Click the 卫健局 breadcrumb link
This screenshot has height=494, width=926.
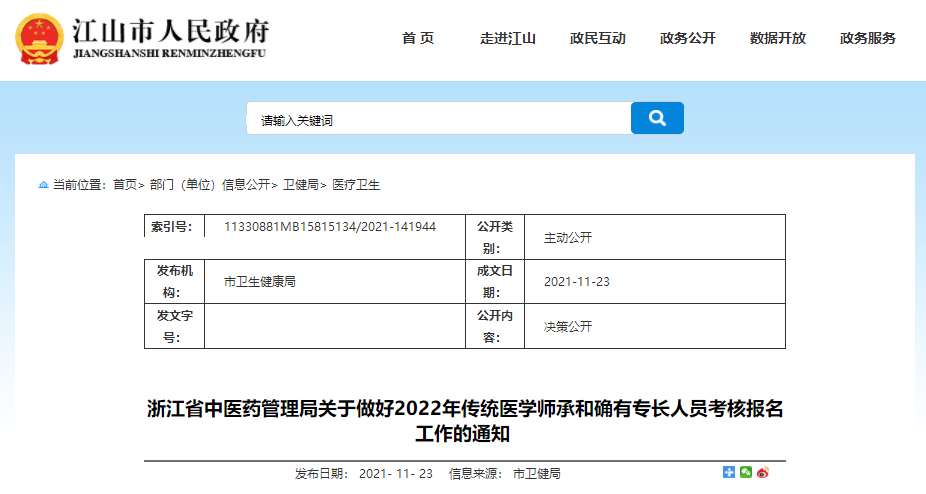pyautogui.click(x=300, y=185)
